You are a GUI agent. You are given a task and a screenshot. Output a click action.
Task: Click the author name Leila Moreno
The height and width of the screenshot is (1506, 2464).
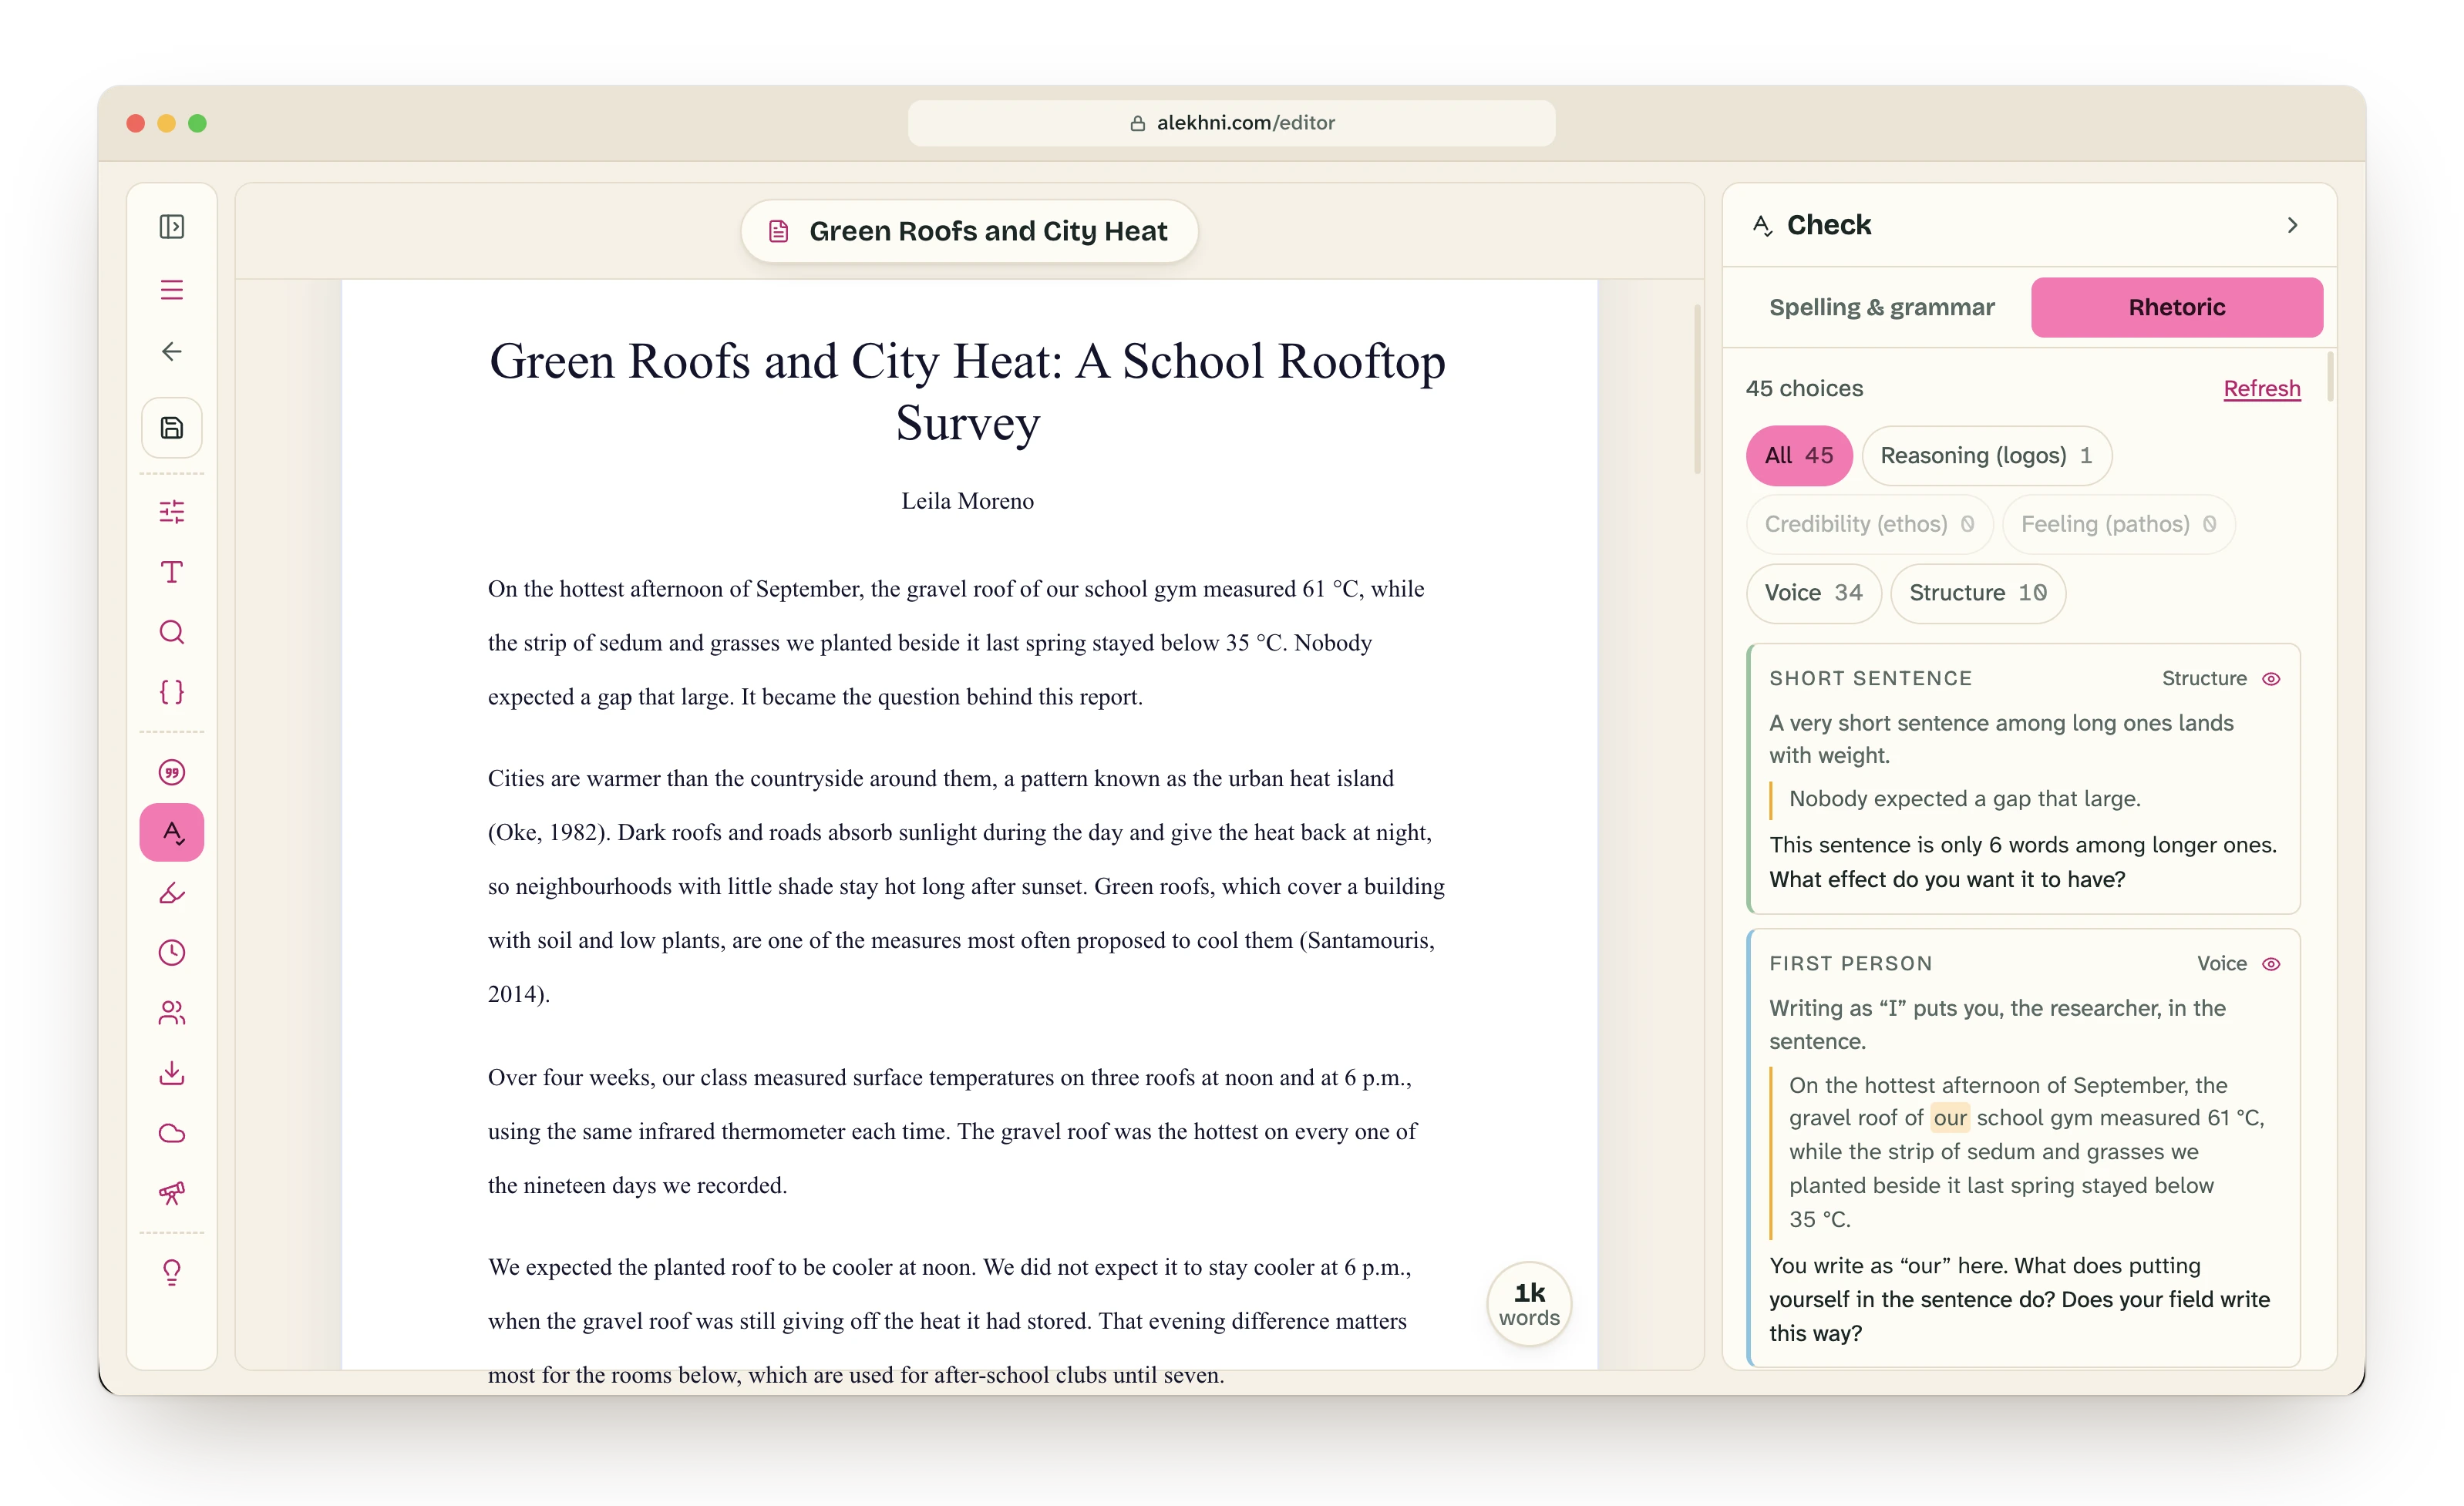coord(967,501)
